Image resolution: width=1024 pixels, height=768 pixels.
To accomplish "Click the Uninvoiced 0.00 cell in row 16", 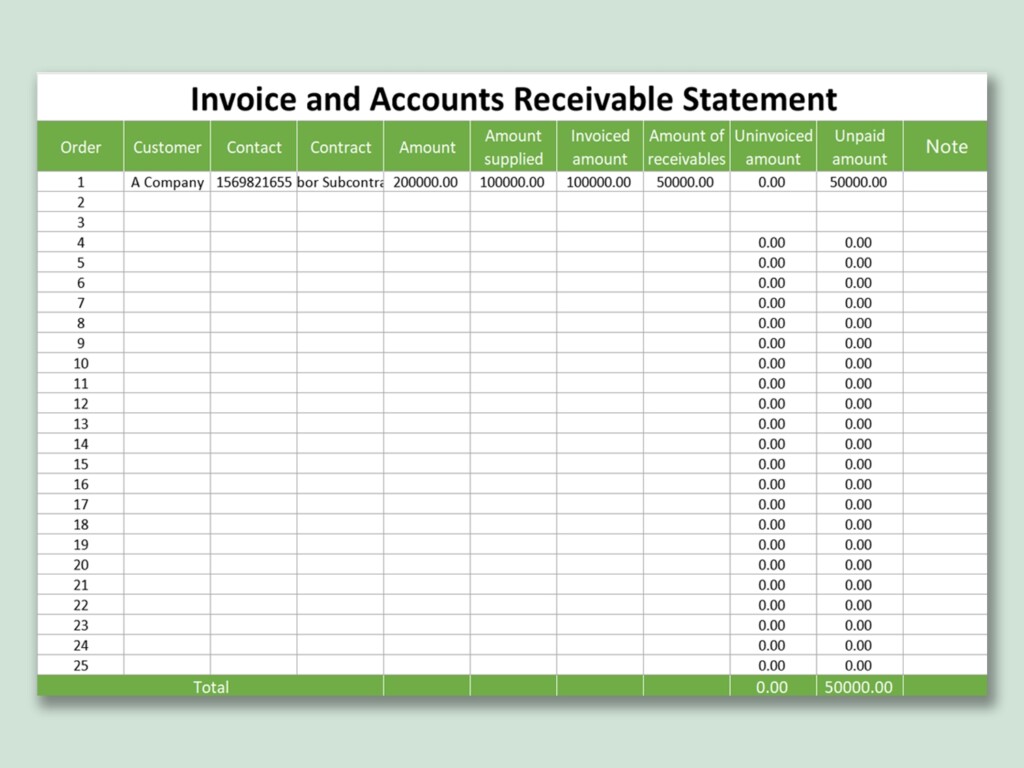I will coord(772,485).
